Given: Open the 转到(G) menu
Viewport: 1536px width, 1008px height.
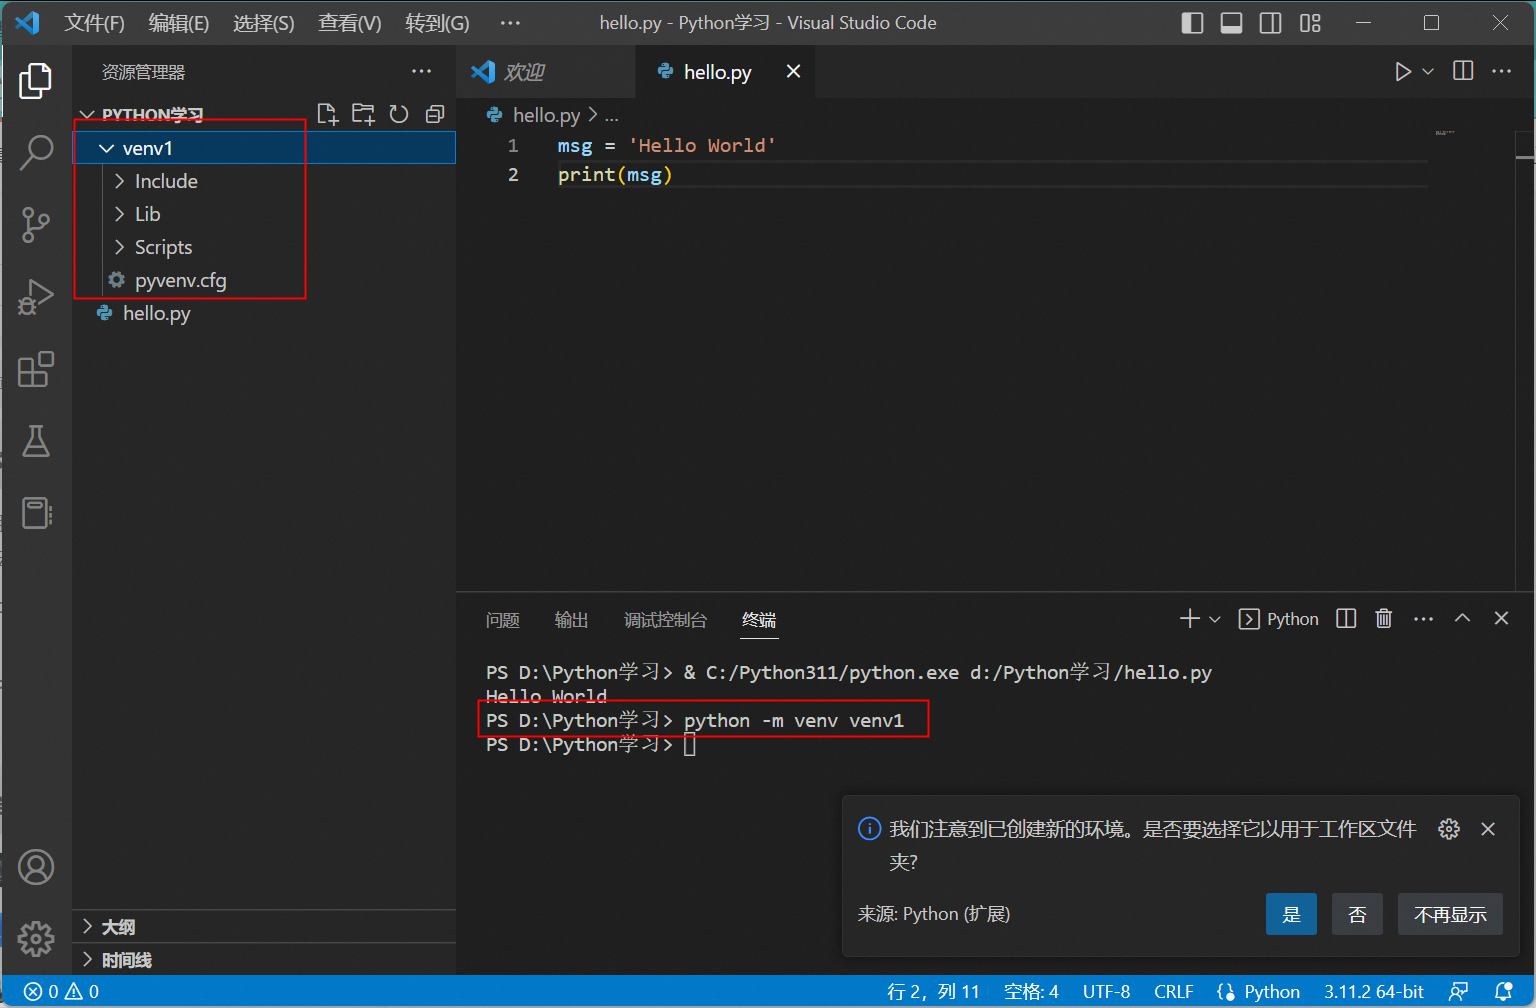Looking at the screenshot, I should pyautogui.click(x=437, y=23).
